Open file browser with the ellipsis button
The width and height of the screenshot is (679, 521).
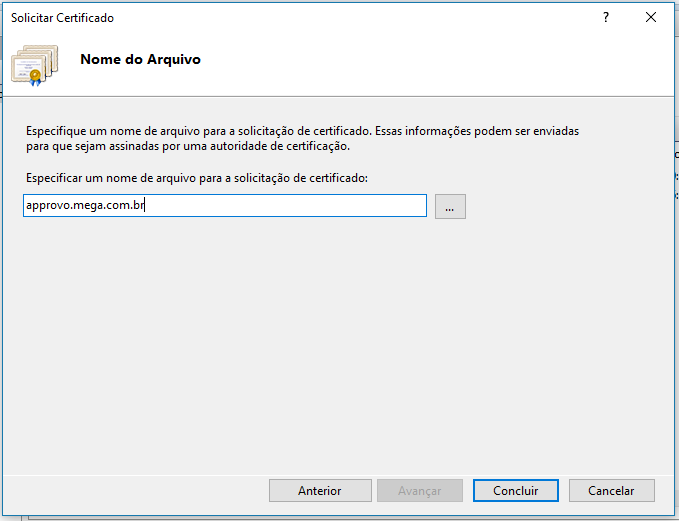[450, 206]
